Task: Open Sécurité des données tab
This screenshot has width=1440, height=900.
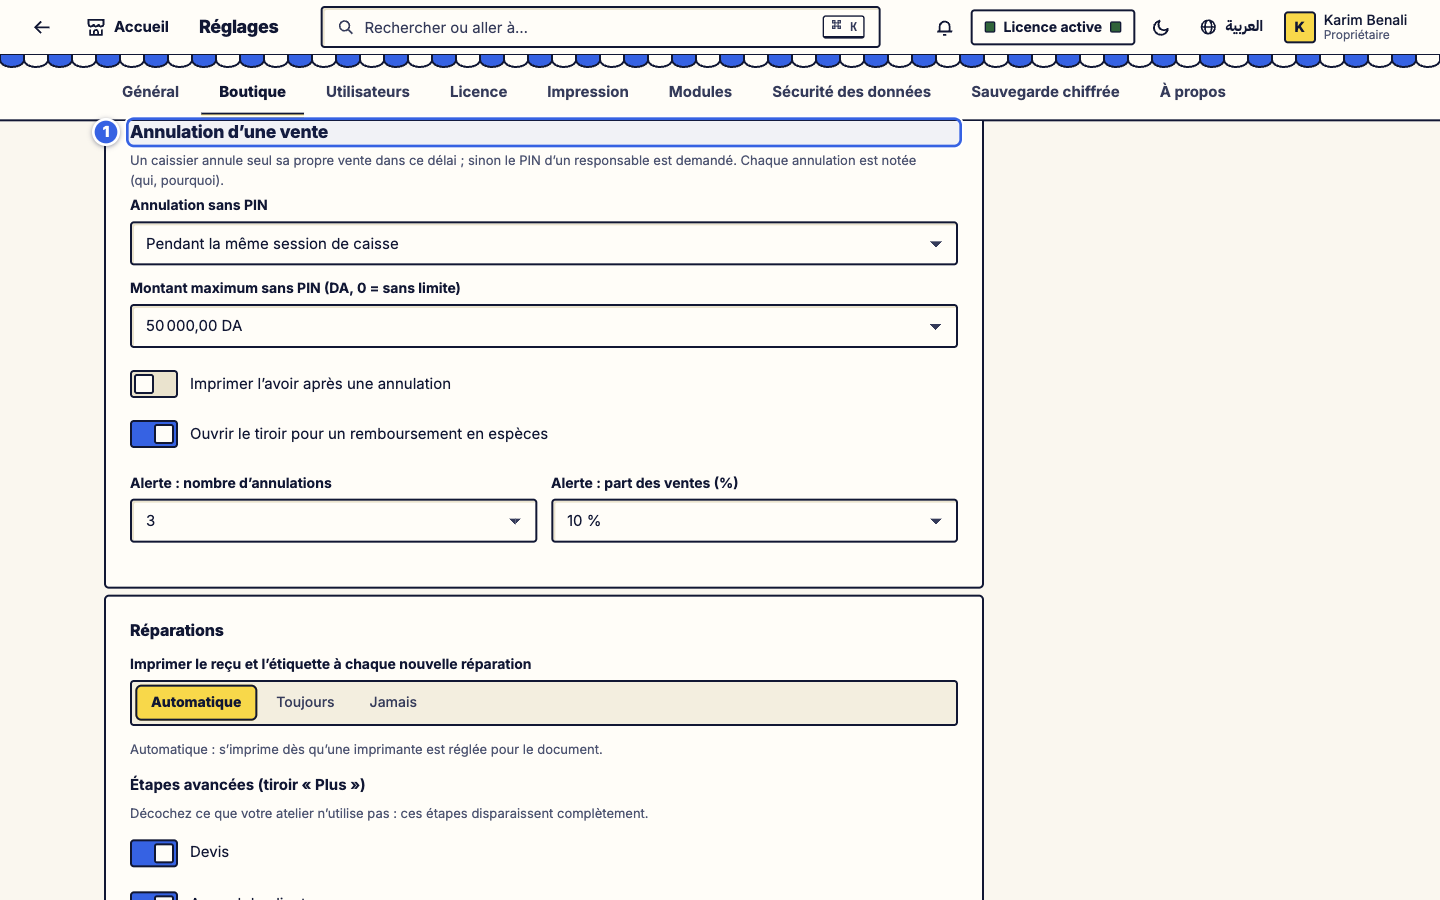Action: [851, 92]
